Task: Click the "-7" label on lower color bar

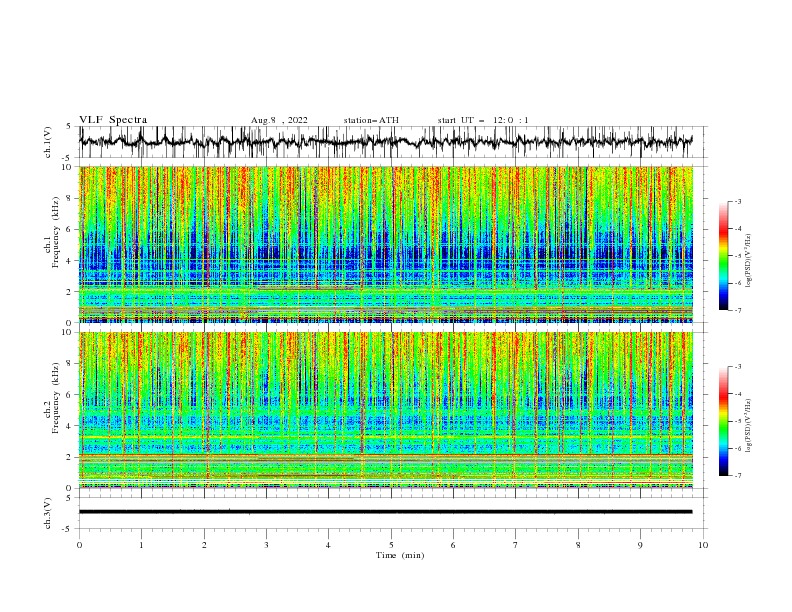Action: [738, 475]
